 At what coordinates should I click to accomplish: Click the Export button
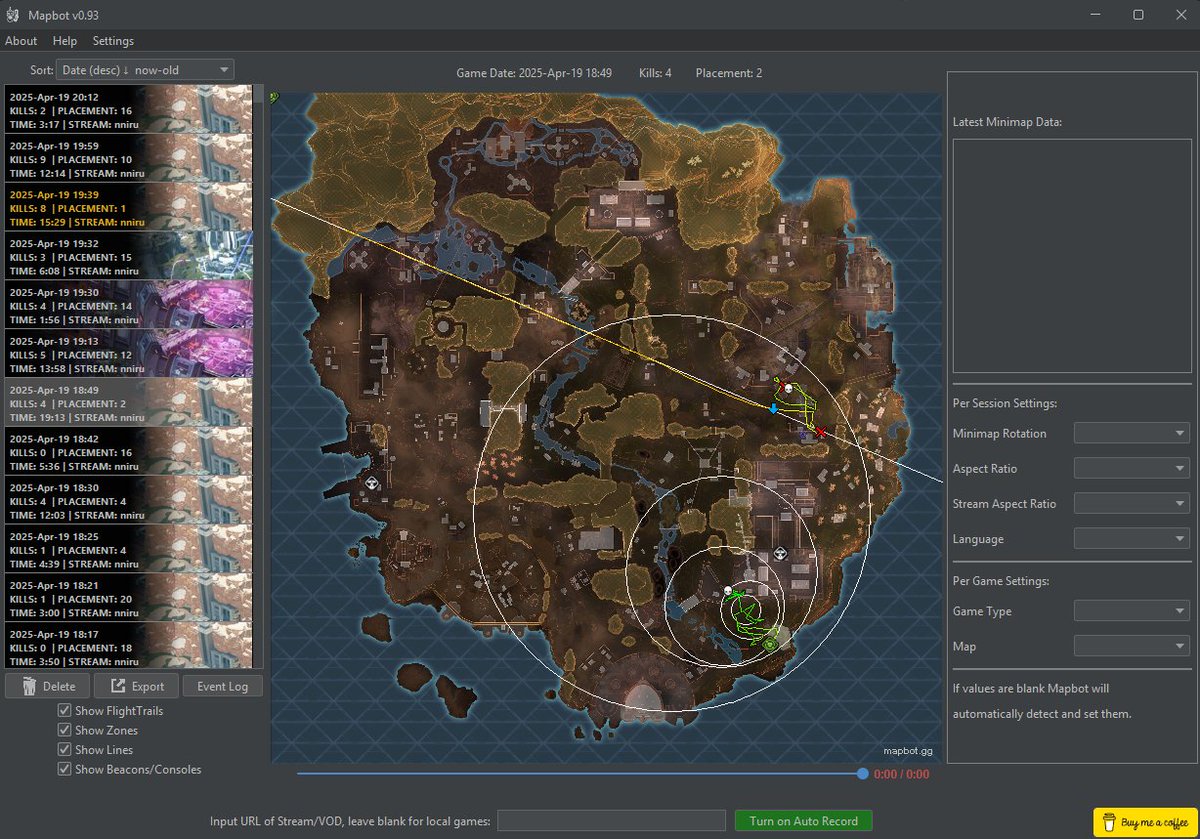pos(136,686)
